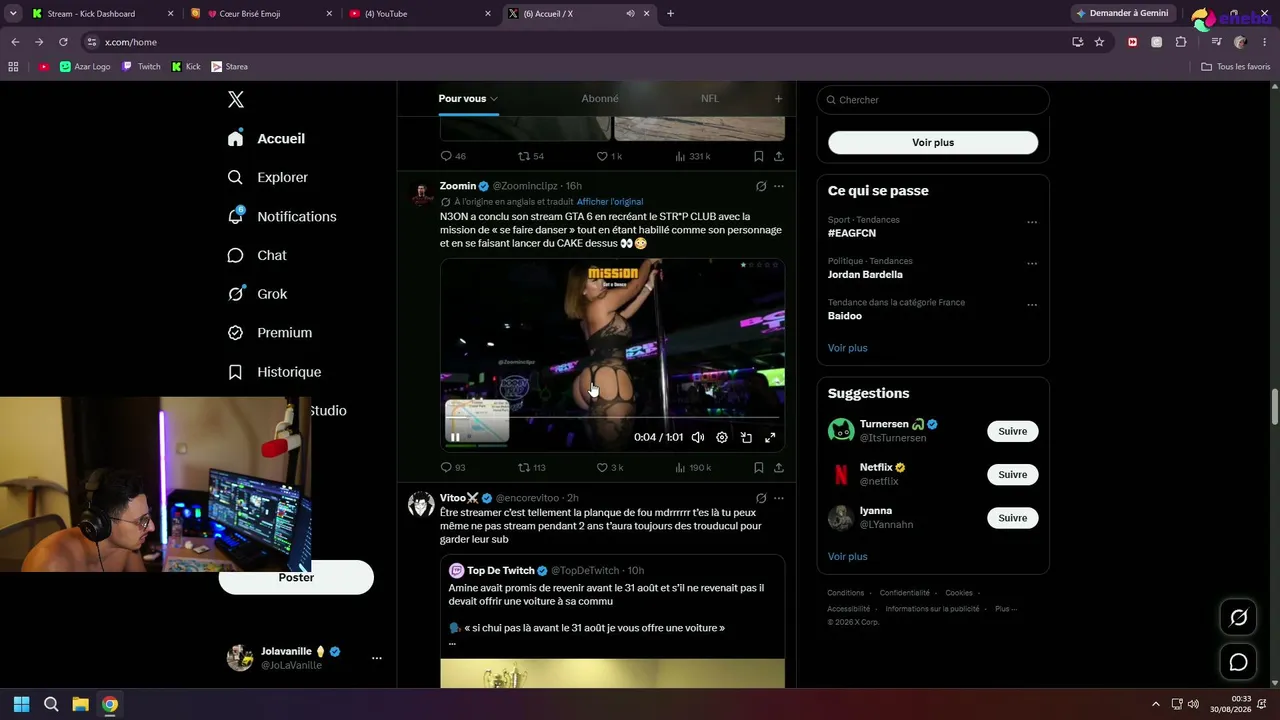Go to Accueil in the X sidebar

coord(266,139)
